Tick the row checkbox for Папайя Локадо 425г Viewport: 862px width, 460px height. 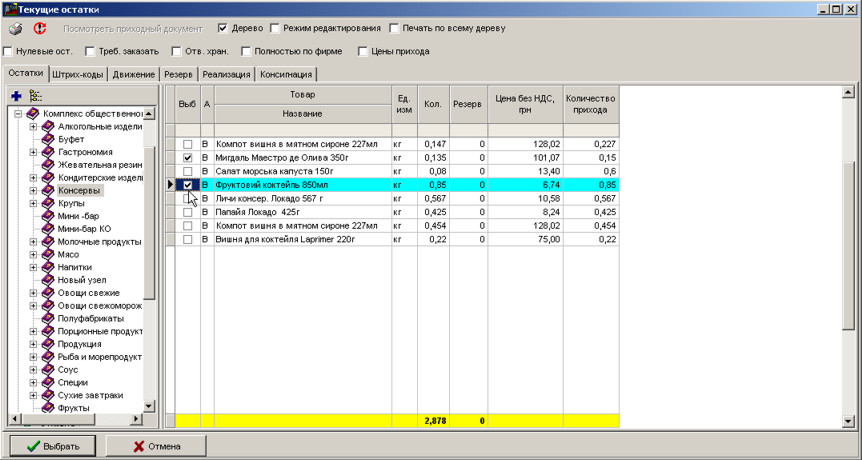pos(187,212)
